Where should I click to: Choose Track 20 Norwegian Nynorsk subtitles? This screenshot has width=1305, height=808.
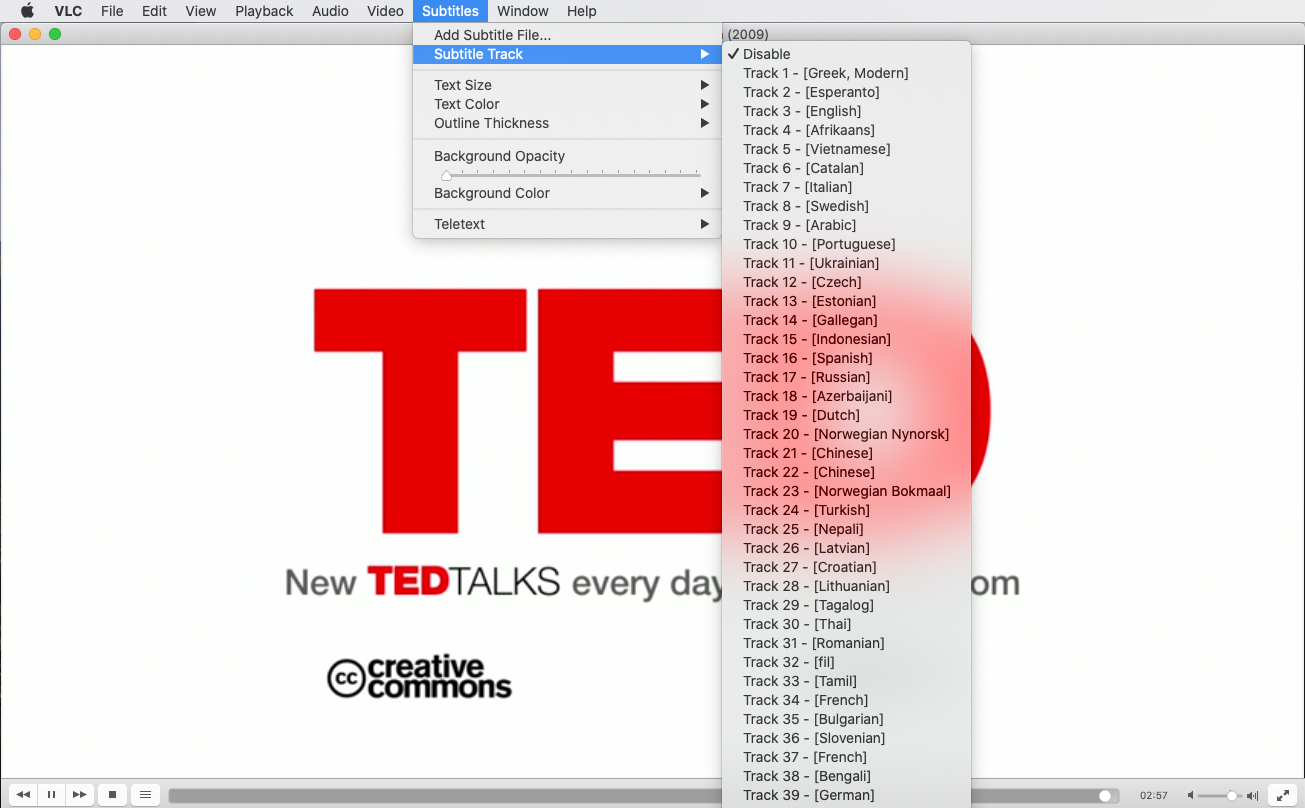click(x=846, y=434)
